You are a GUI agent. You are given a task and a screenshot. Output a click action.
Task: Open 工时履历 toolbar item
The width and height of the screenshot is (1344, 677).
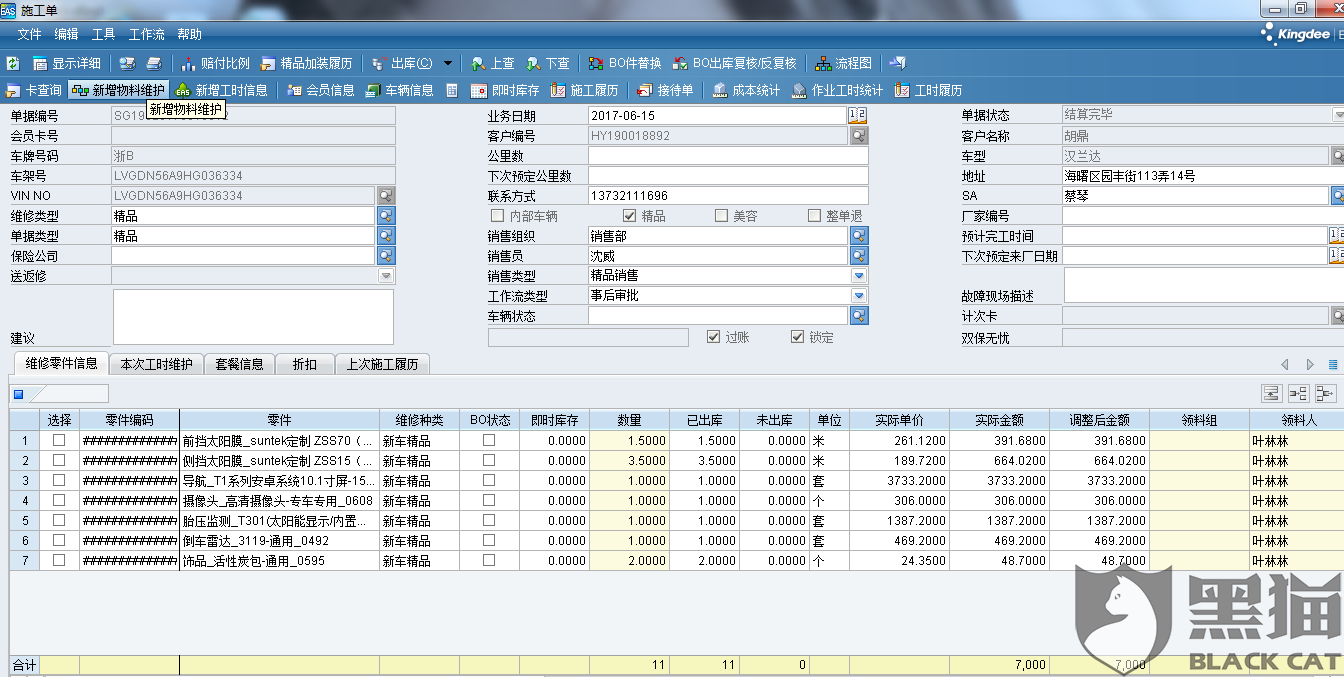[x=929, y=90]
